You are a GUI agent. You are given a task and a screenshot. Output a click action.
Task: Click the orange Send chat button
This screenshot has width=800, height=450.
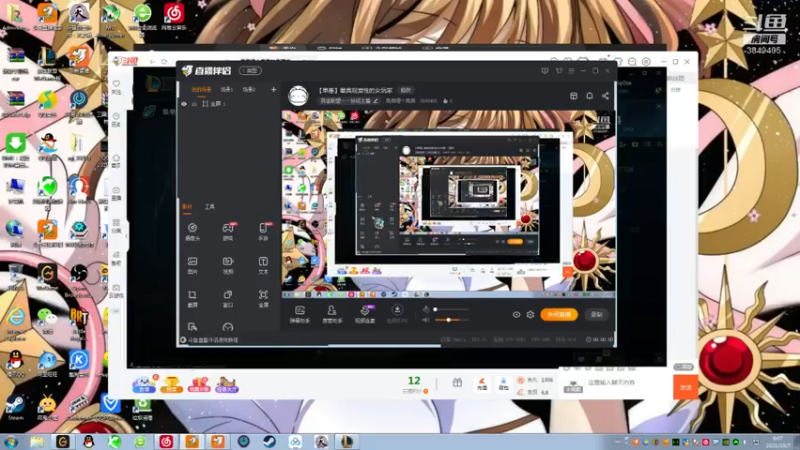pos(685,387)
